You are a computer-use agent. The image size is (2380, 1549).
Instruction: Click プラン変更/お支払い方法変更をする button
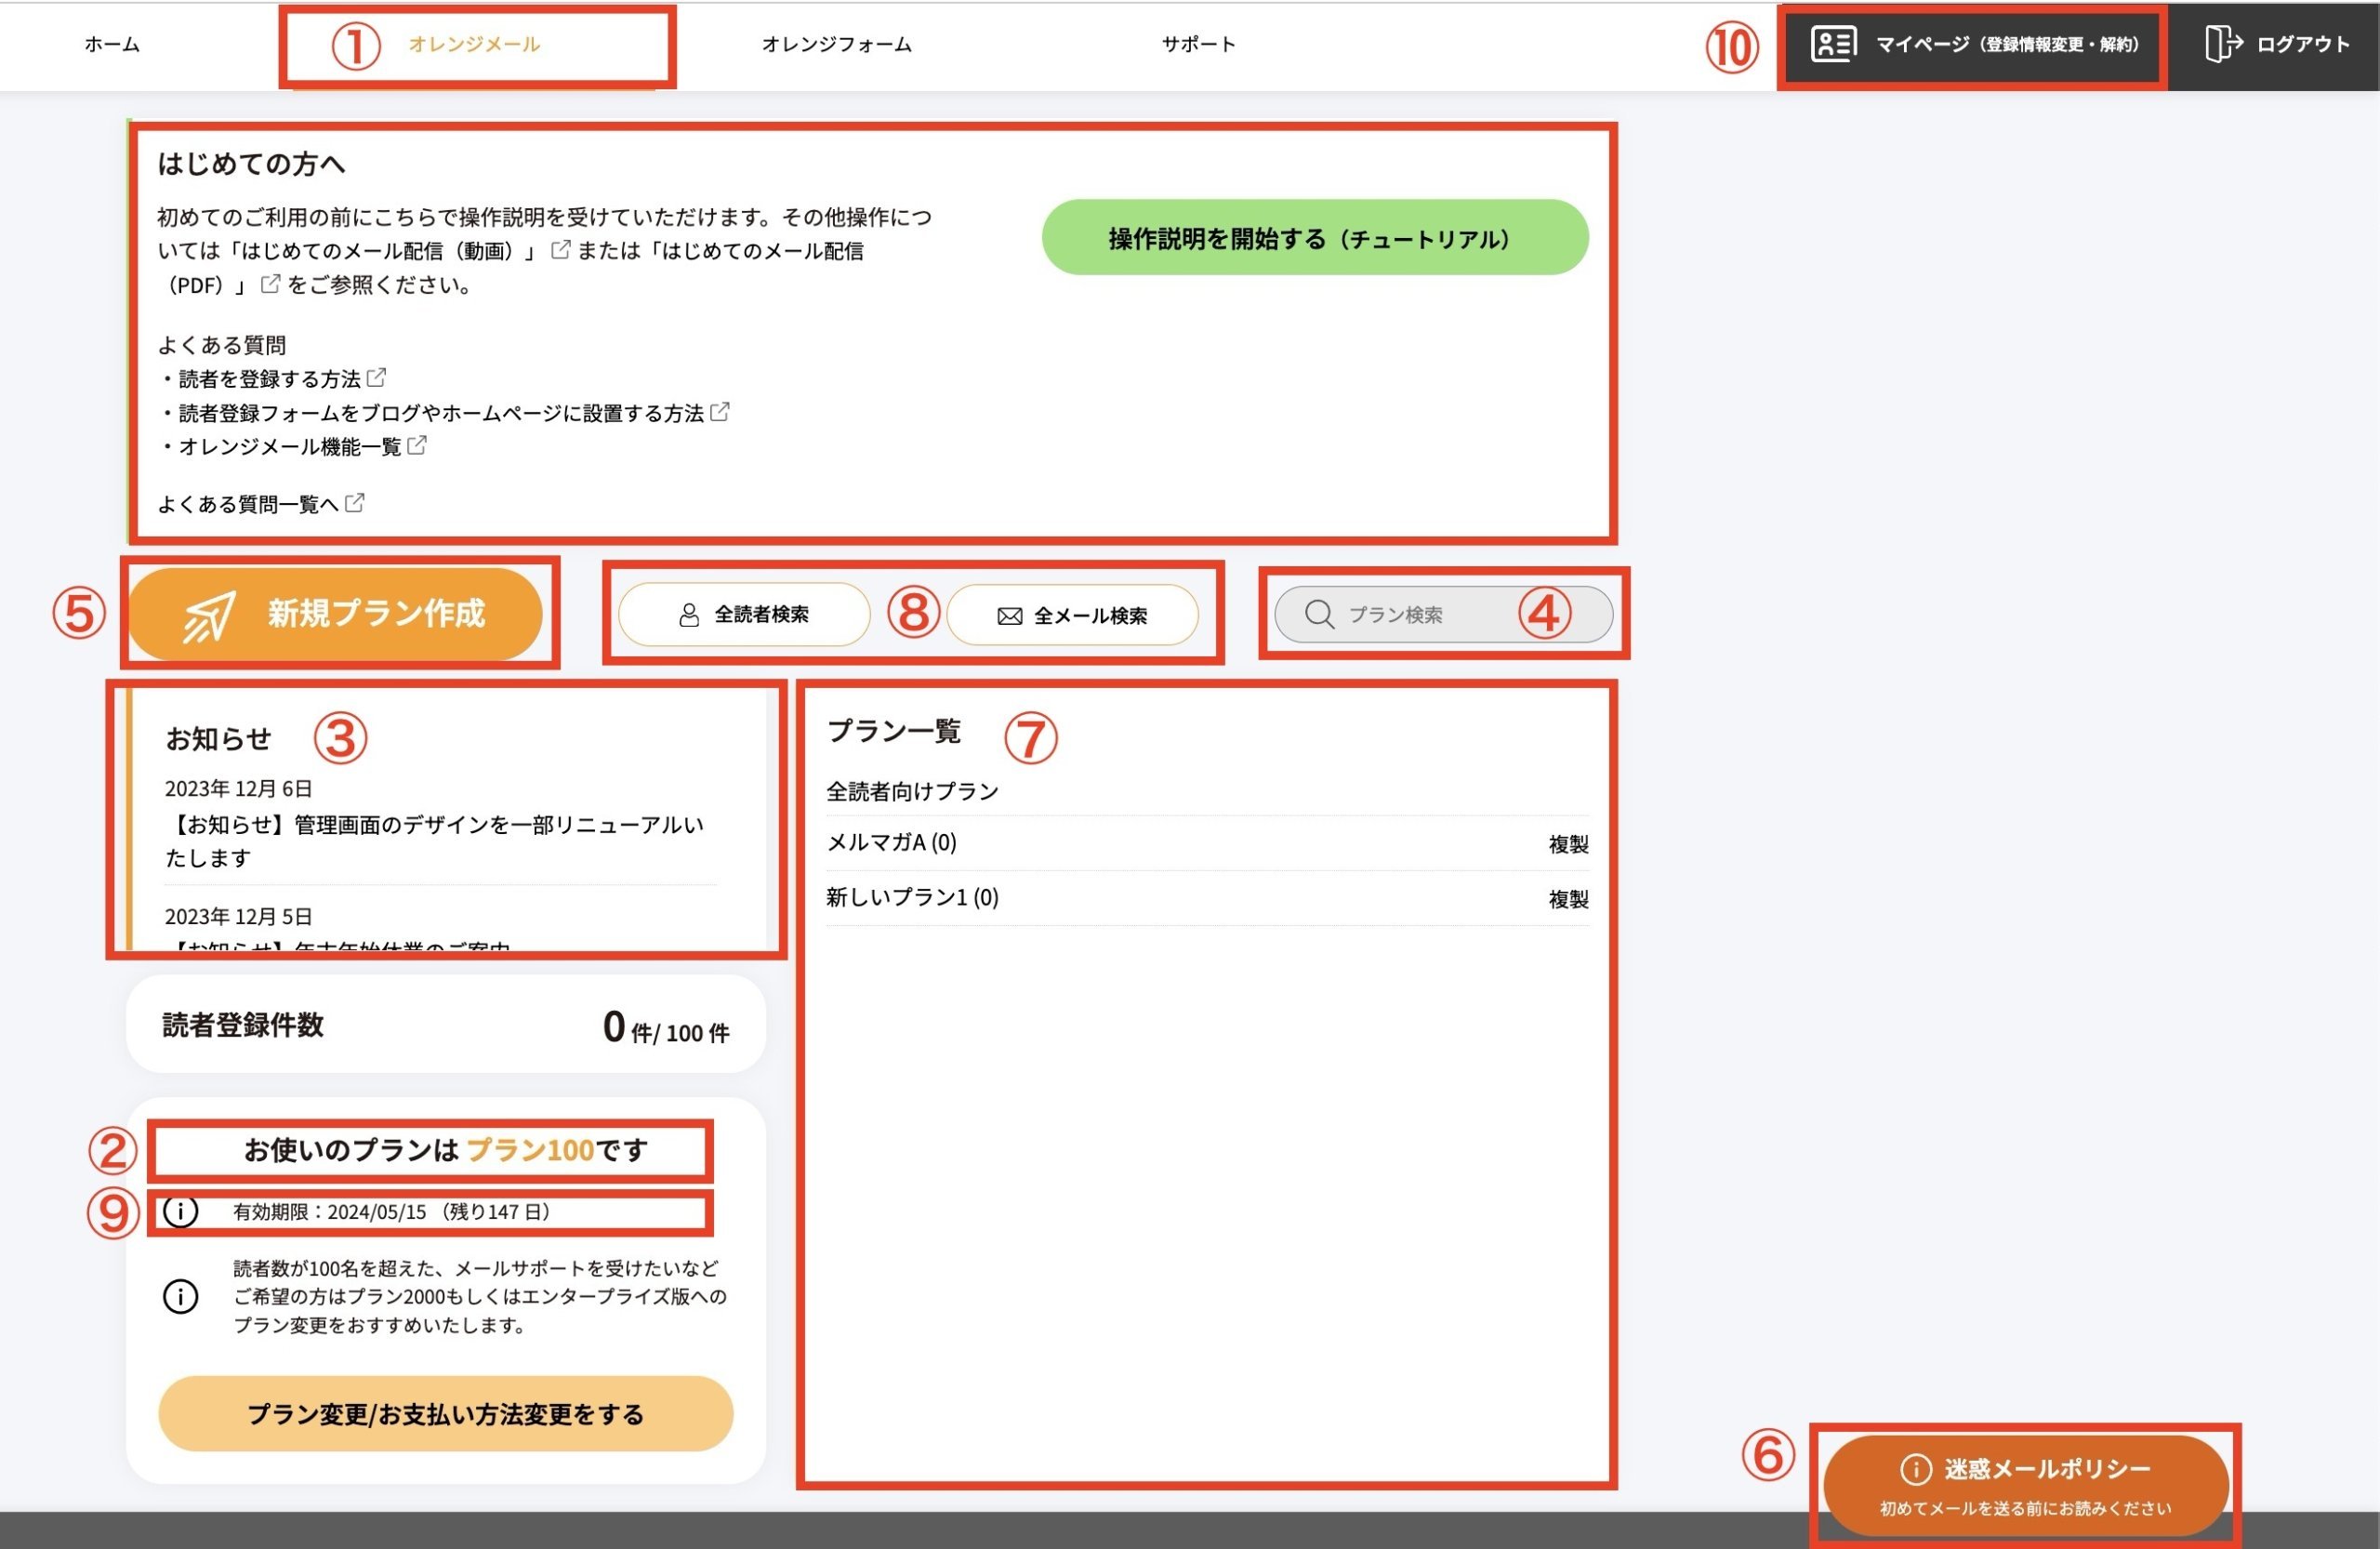click(446, 1414)
